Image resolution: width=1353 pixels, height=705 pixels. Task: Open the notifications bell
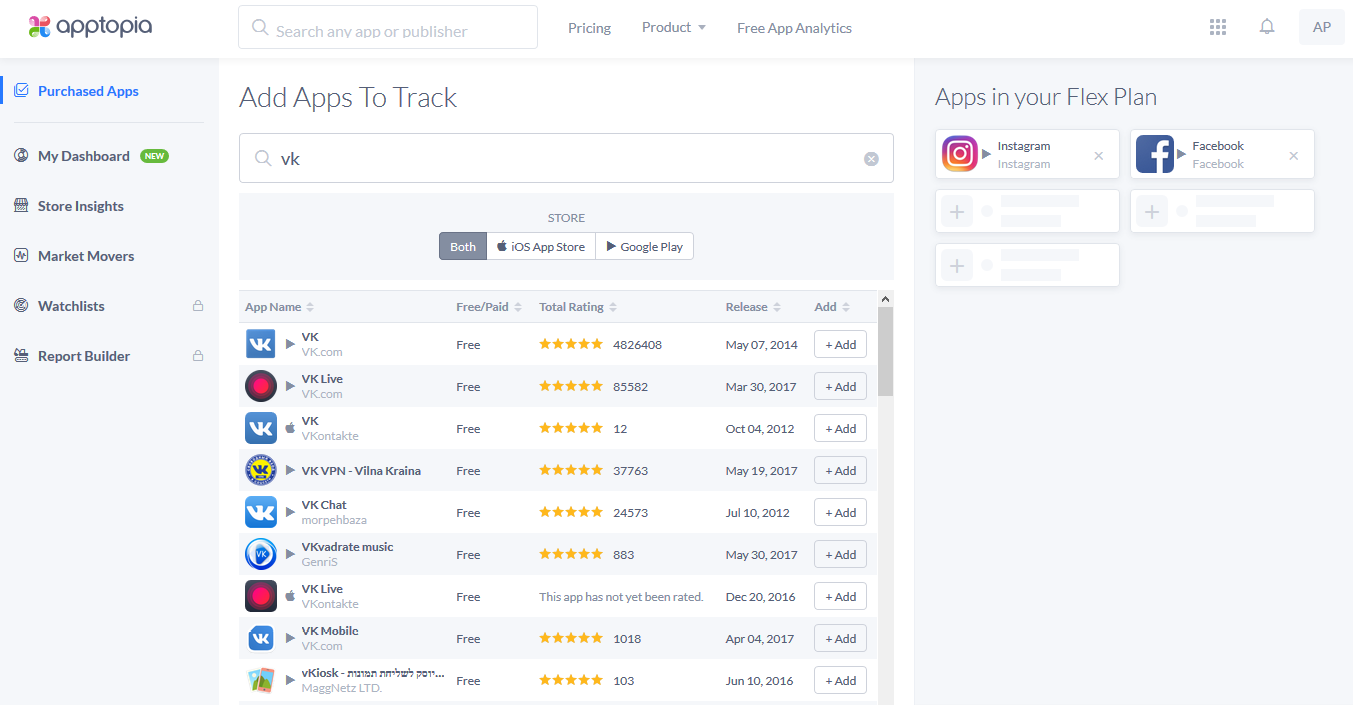pos(1267,27)
